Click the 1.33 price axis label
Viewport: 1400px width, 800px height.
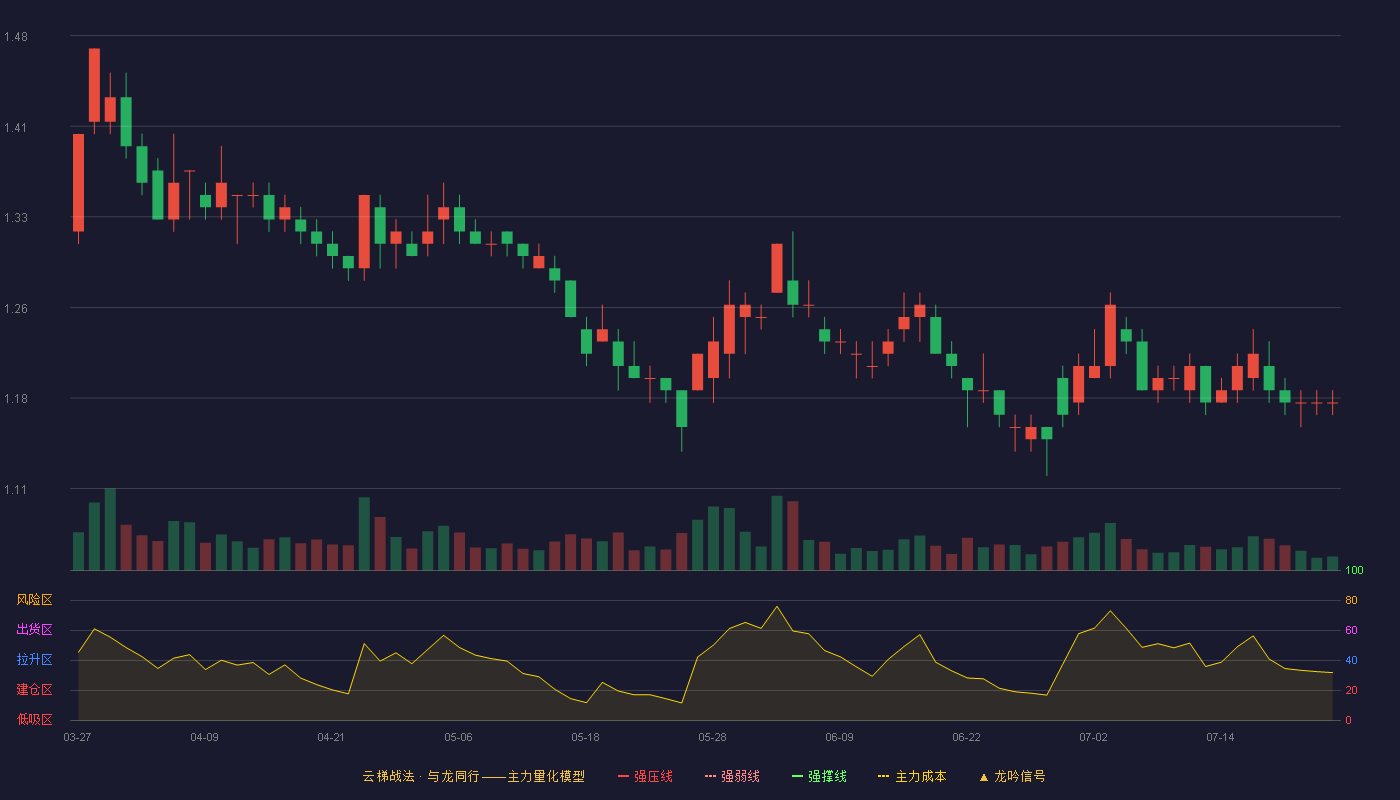[x=16, y=218]
